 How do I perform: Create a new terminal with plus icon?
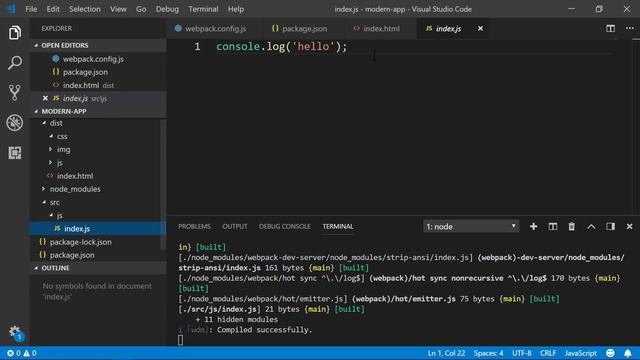(x=533, y=227)
